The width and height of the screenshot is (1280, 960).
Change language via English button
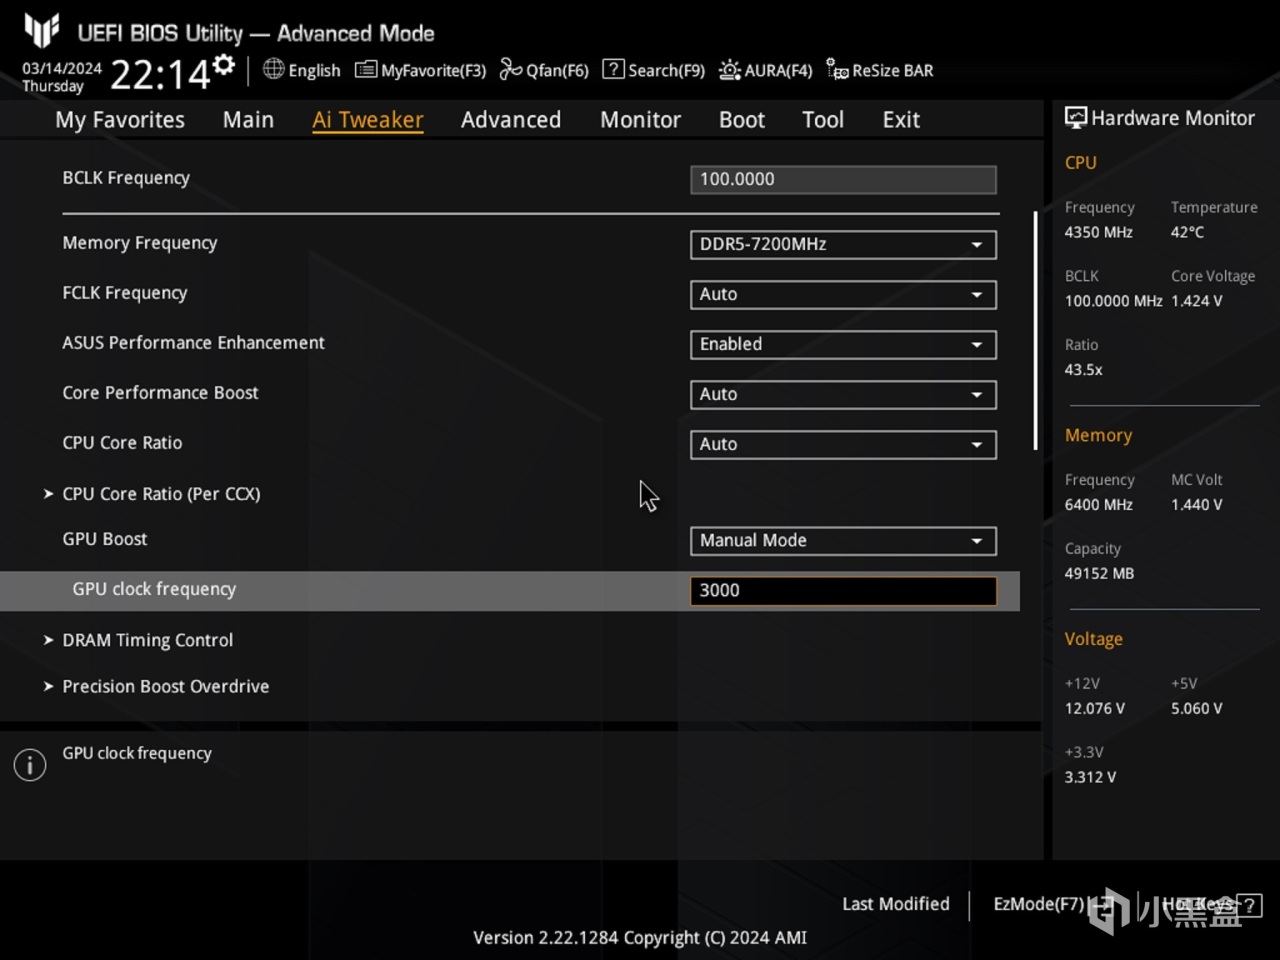click(302, 70)
